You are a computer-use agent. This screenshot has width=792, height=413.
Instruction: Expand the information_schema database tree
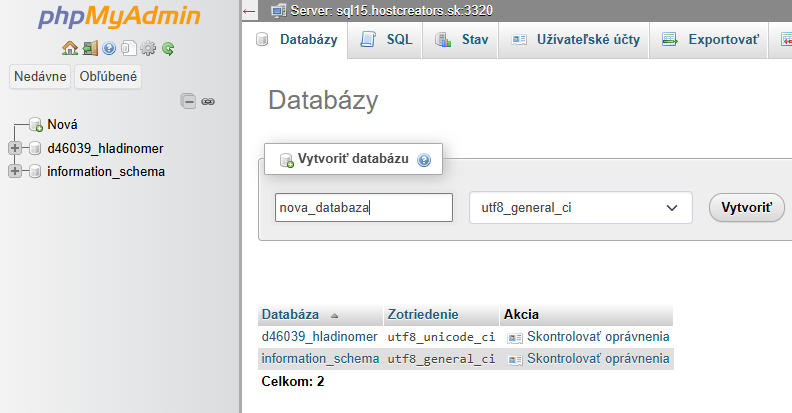coord(14,171)
